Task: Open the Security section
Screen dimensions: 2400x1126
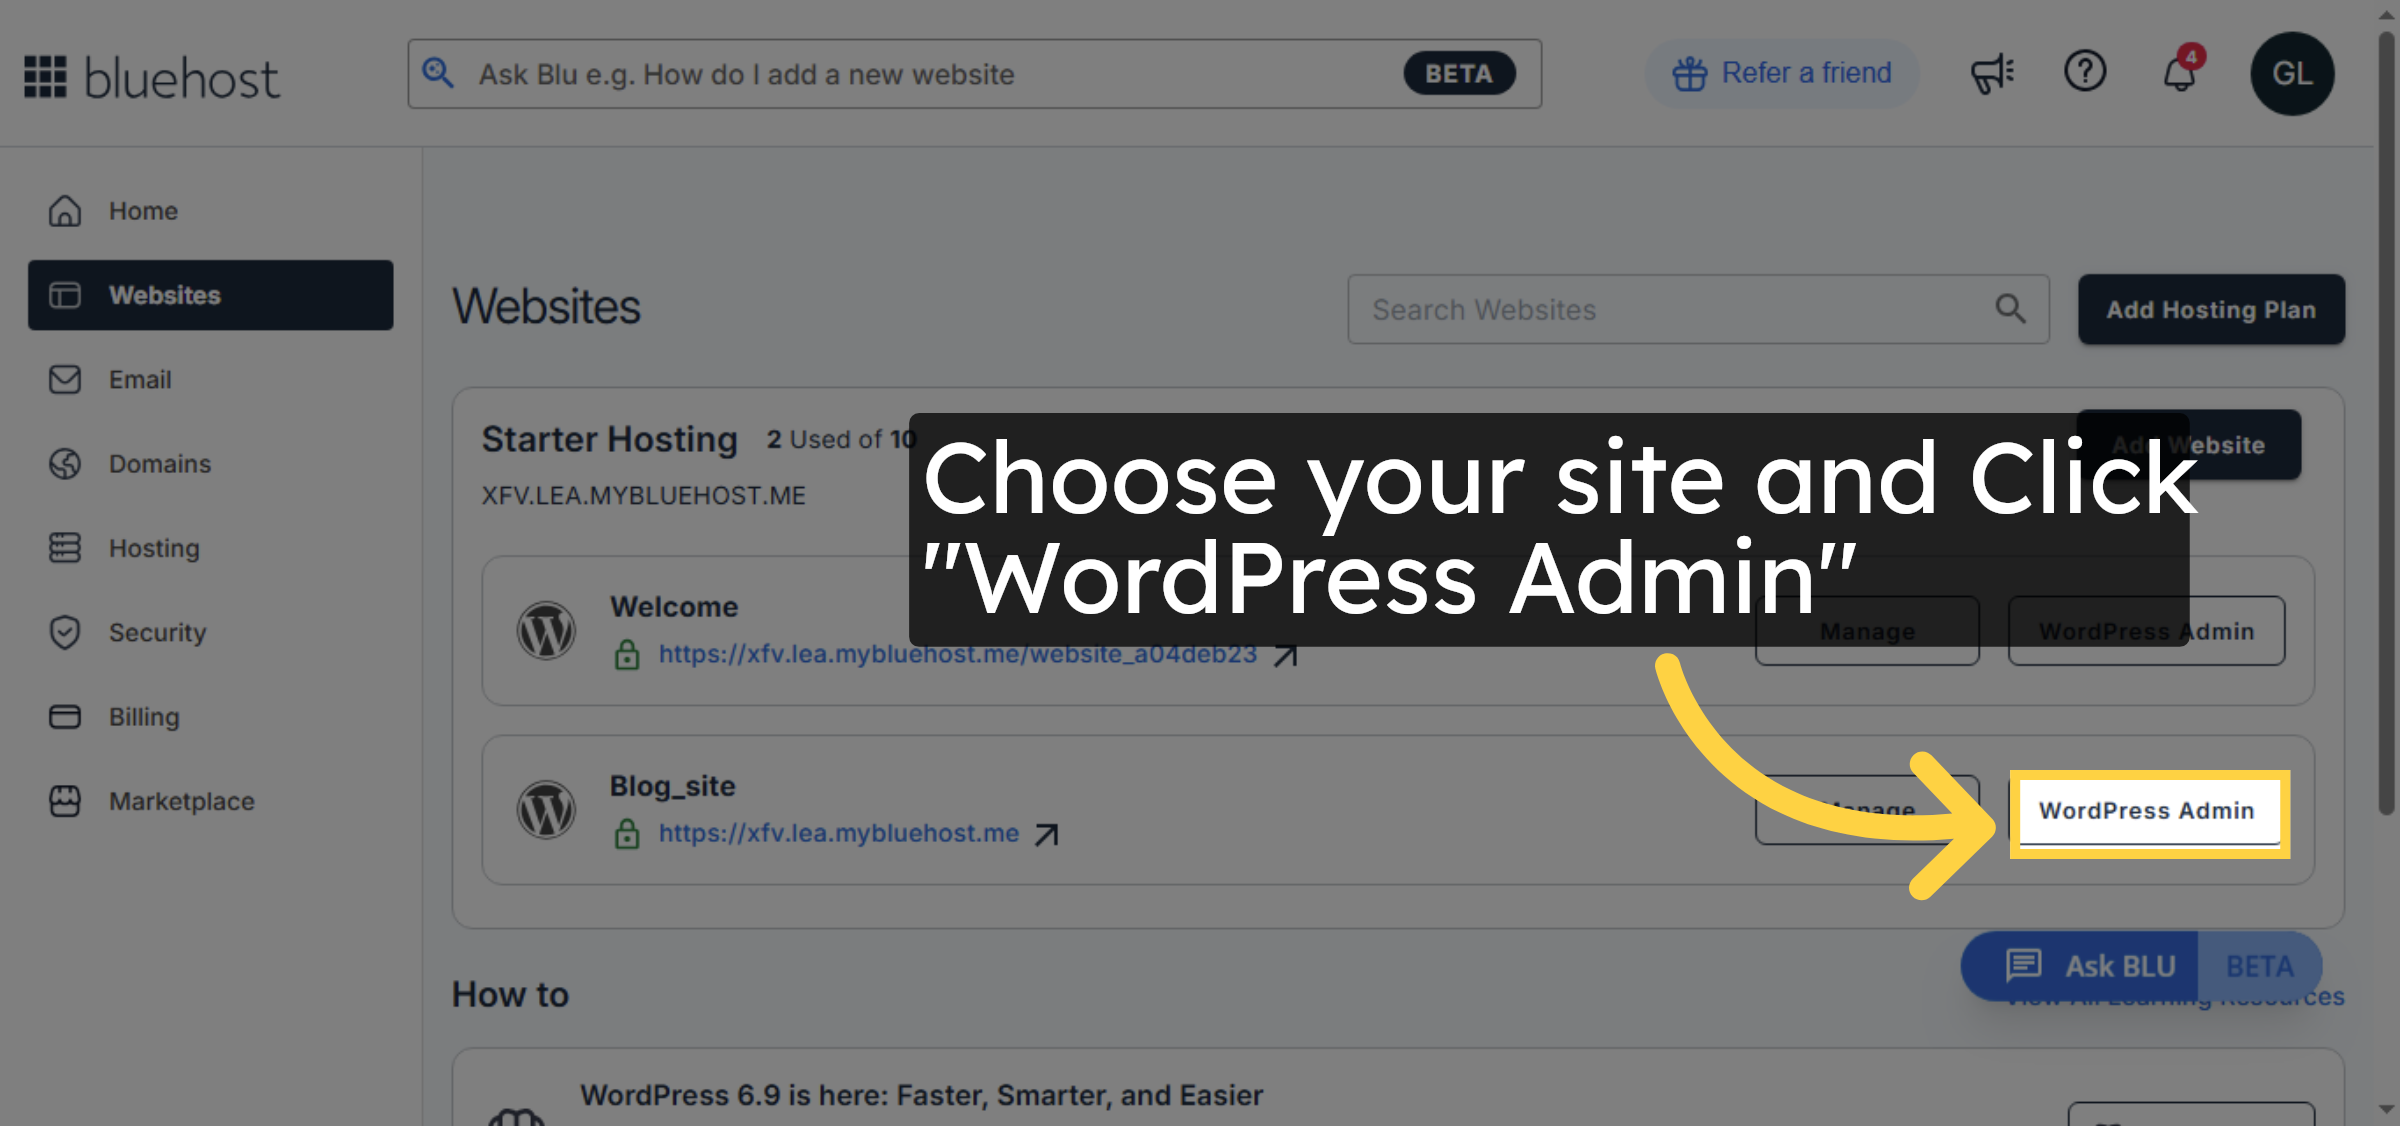Action: [156, 632]
